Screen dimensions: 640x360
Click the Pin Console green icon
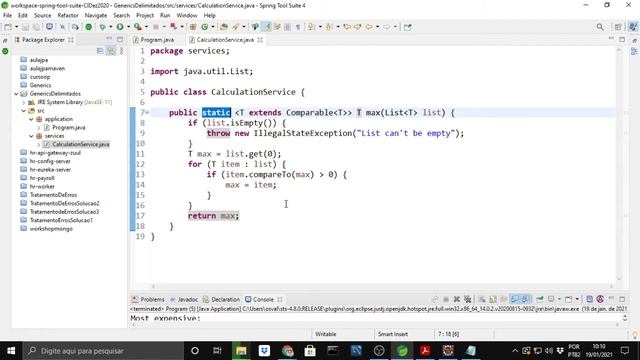[x=540, y=299]
